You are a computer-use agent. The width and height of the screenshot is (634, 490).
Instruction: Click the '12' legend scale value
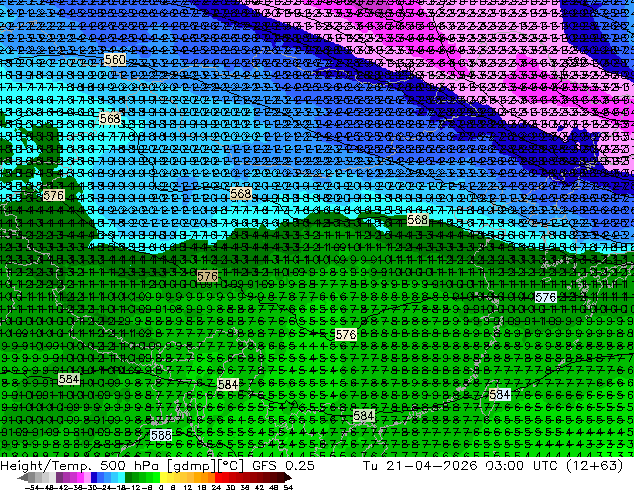188,487
